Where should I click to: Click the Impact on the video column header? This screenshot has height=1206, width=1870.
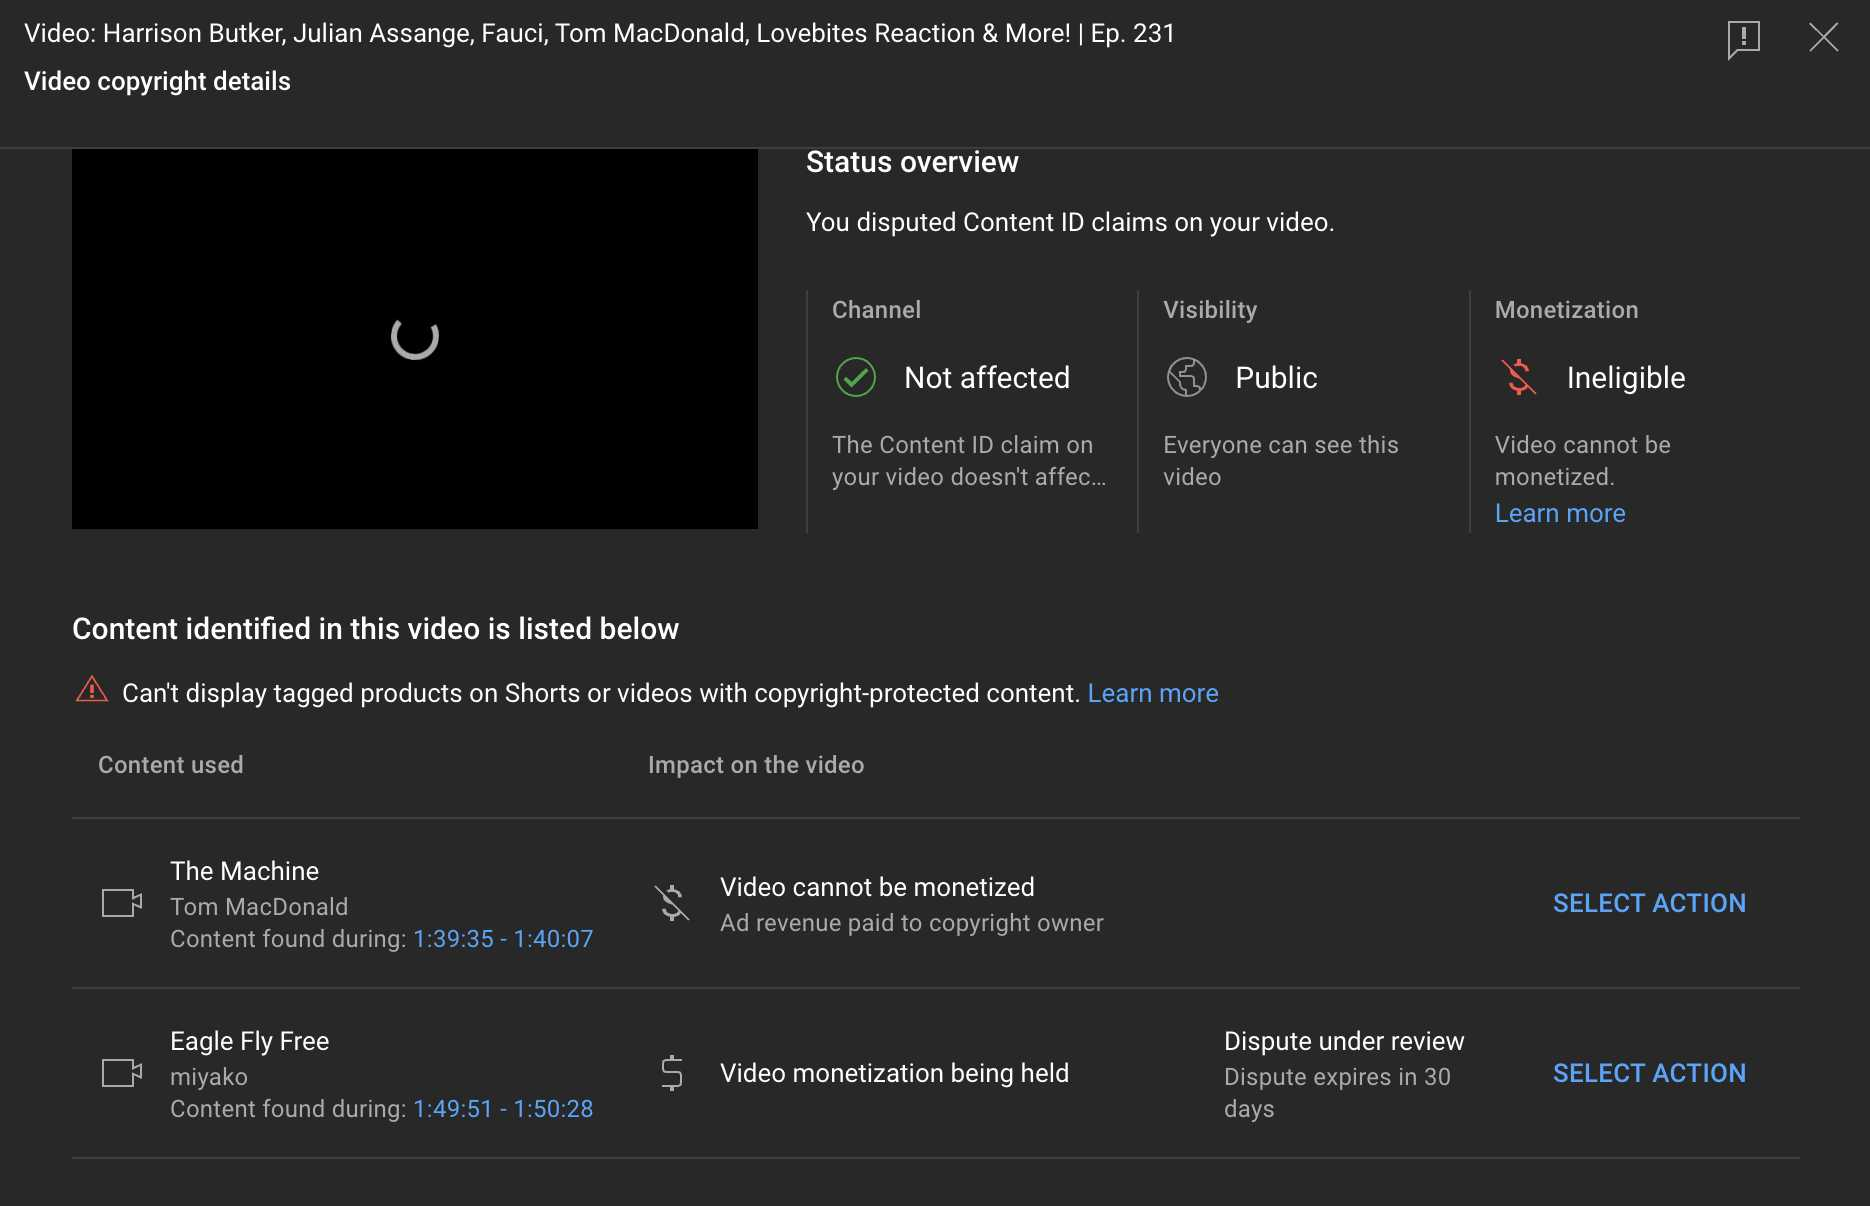(756, 765)
